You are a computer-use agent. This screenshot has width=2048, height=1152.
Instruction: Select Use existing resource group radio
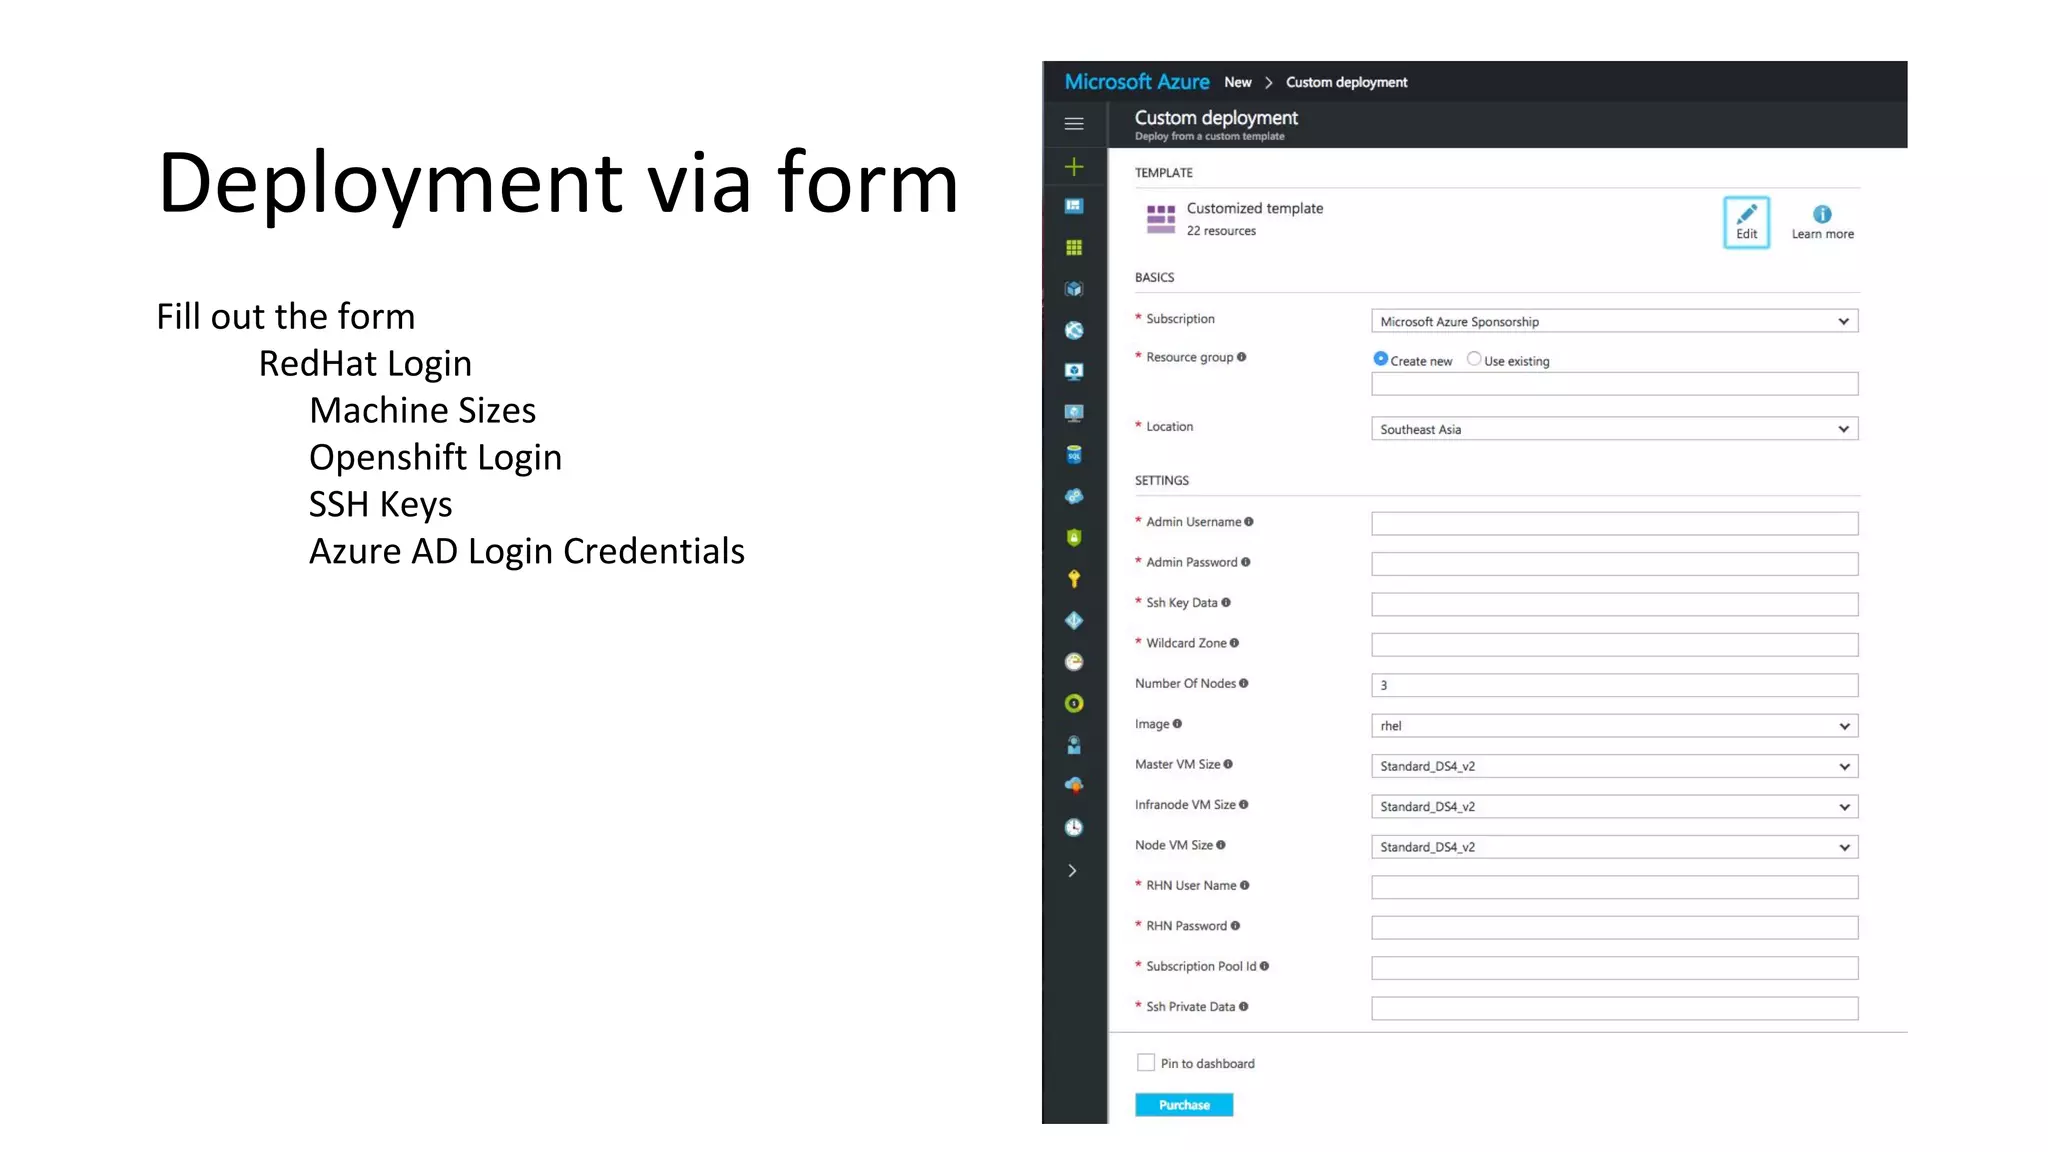pyautogui.click(x=1473, y=359)
